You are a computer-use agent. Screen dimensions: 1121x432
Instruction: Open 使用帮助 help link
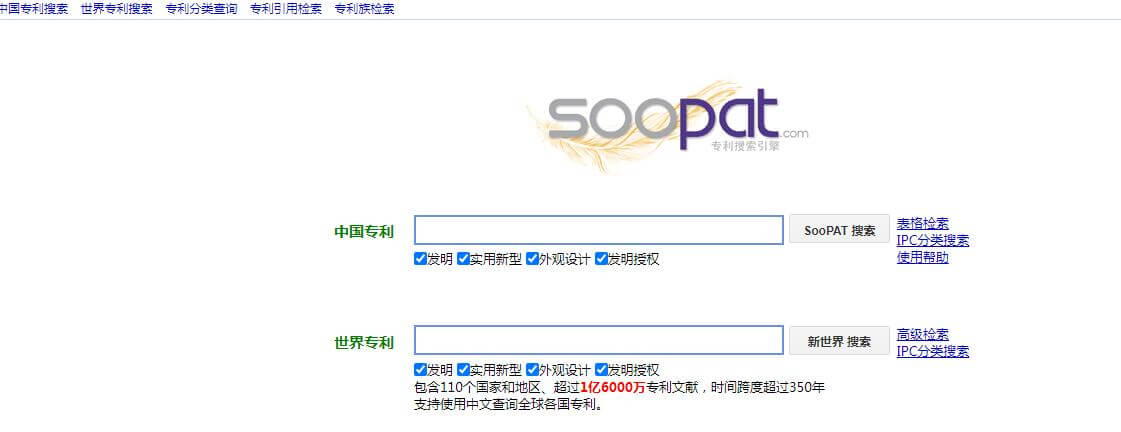coord(922,258)
